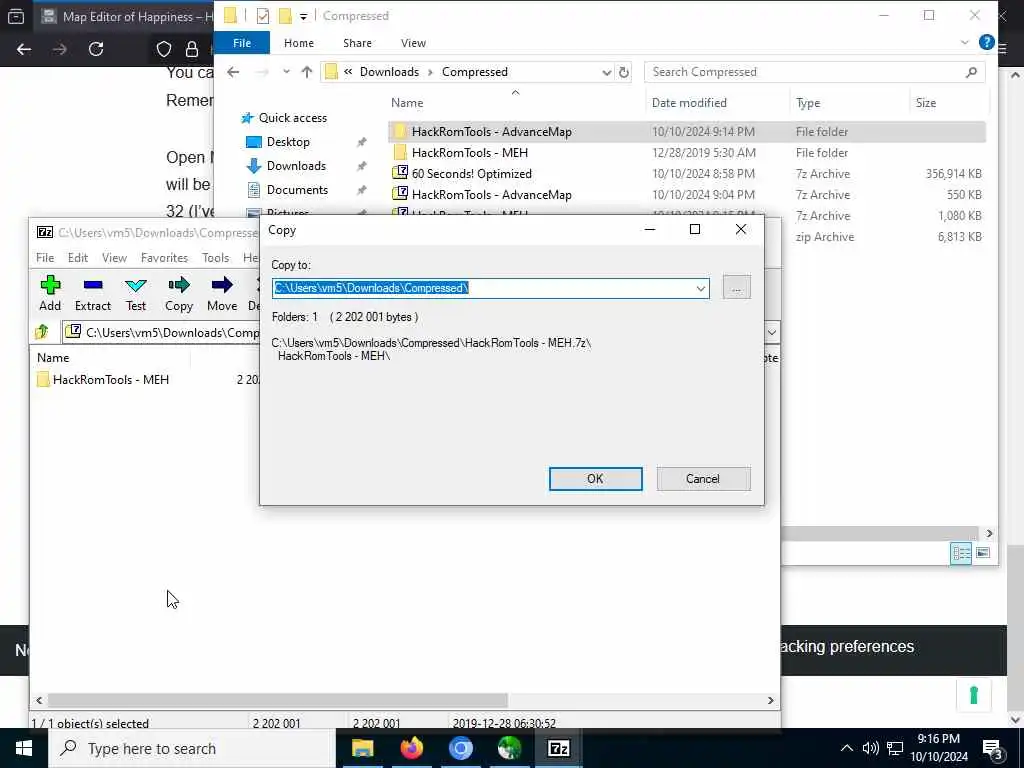Image resolution: width=1024 pixels, height=768 pixels.
Task: Click the browser padlock site info icon
Action: 192,49
